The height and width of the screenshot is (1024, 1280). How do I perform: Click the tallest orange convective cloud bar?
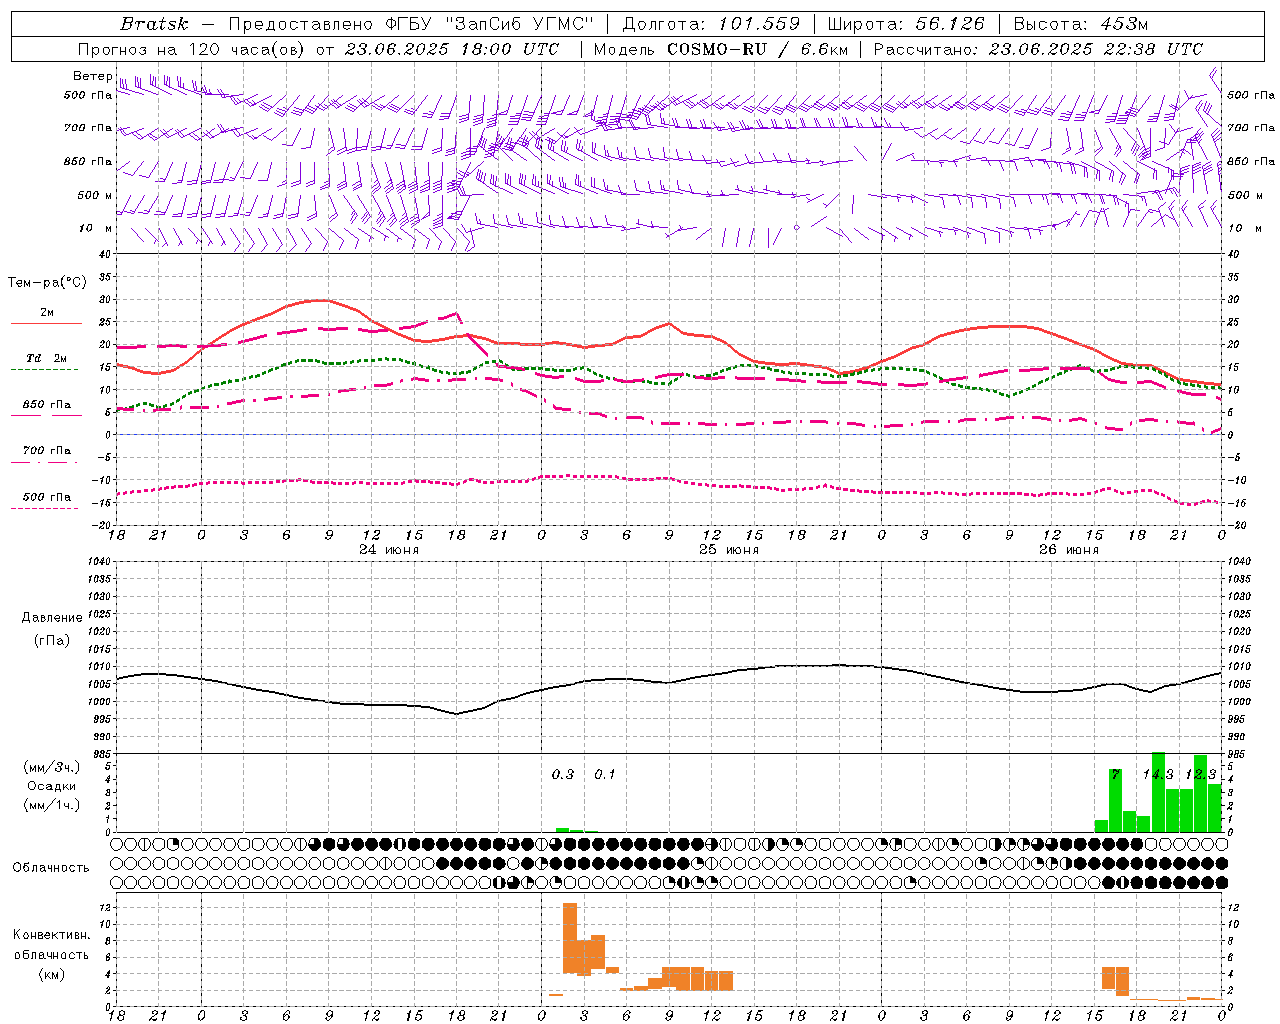pyautogui.click(x=570, y=938)
